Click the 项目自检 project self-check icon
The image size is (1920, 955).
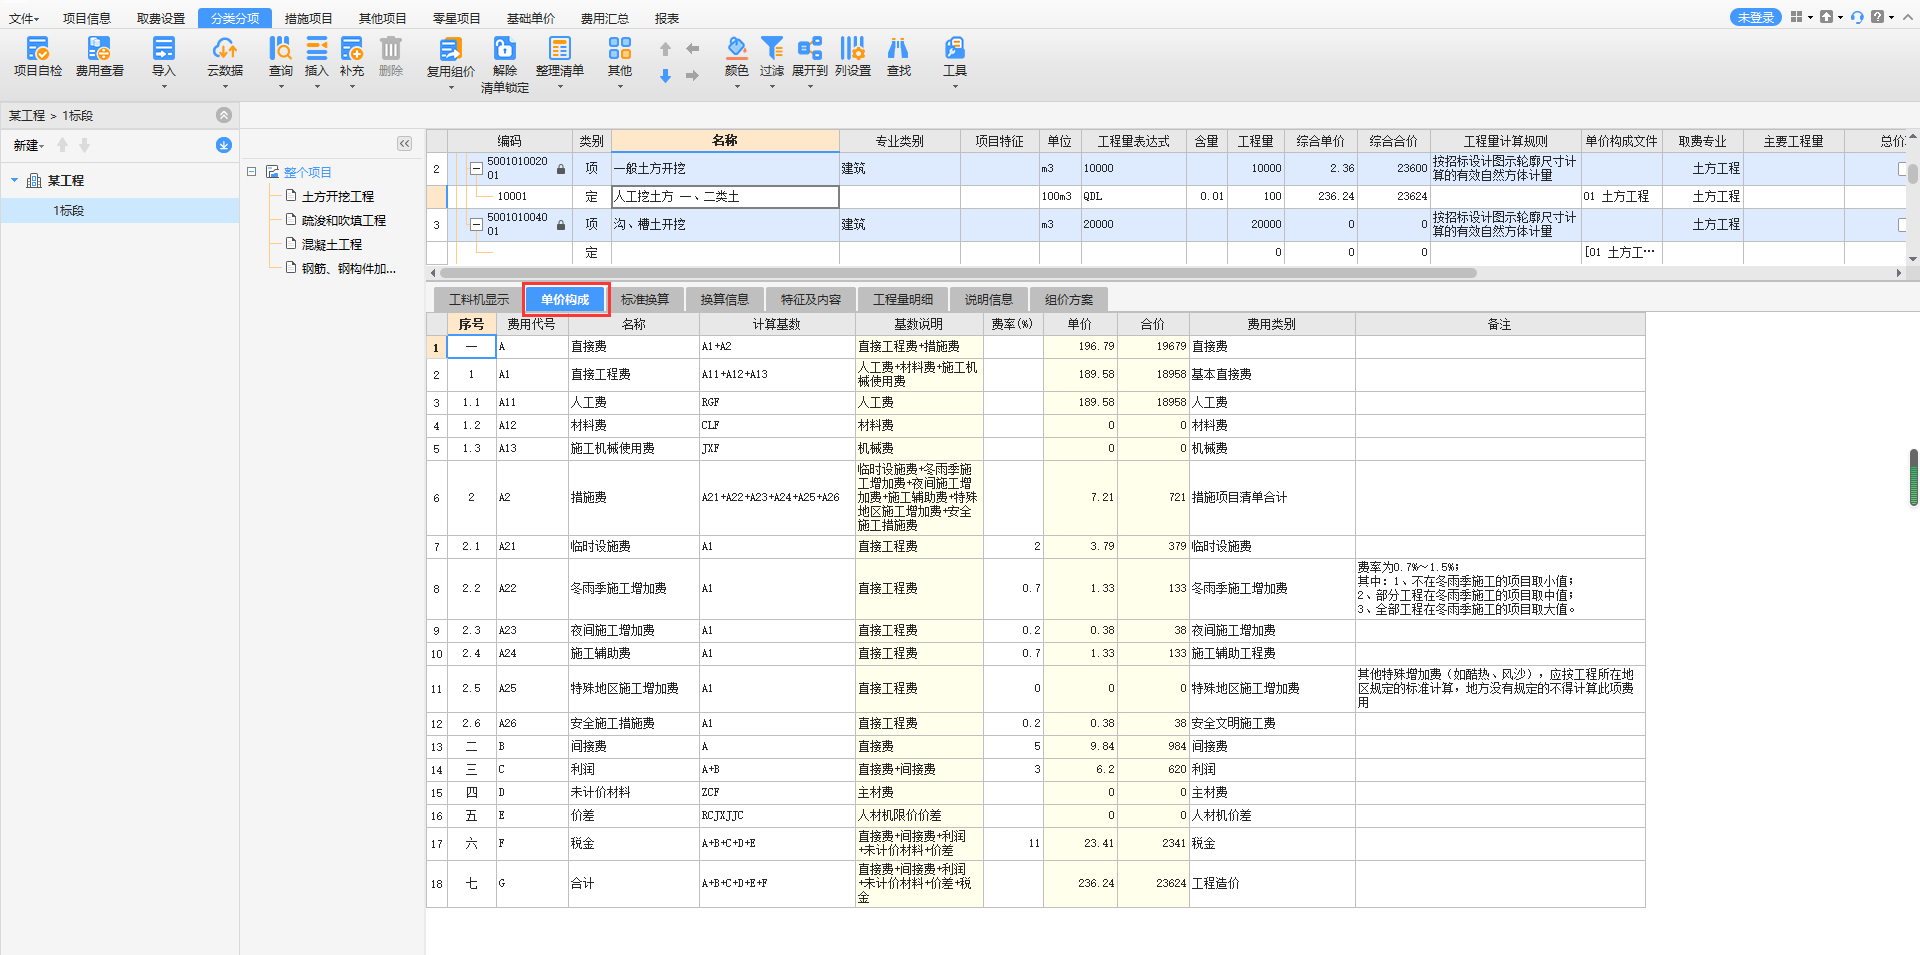point(38,49)
